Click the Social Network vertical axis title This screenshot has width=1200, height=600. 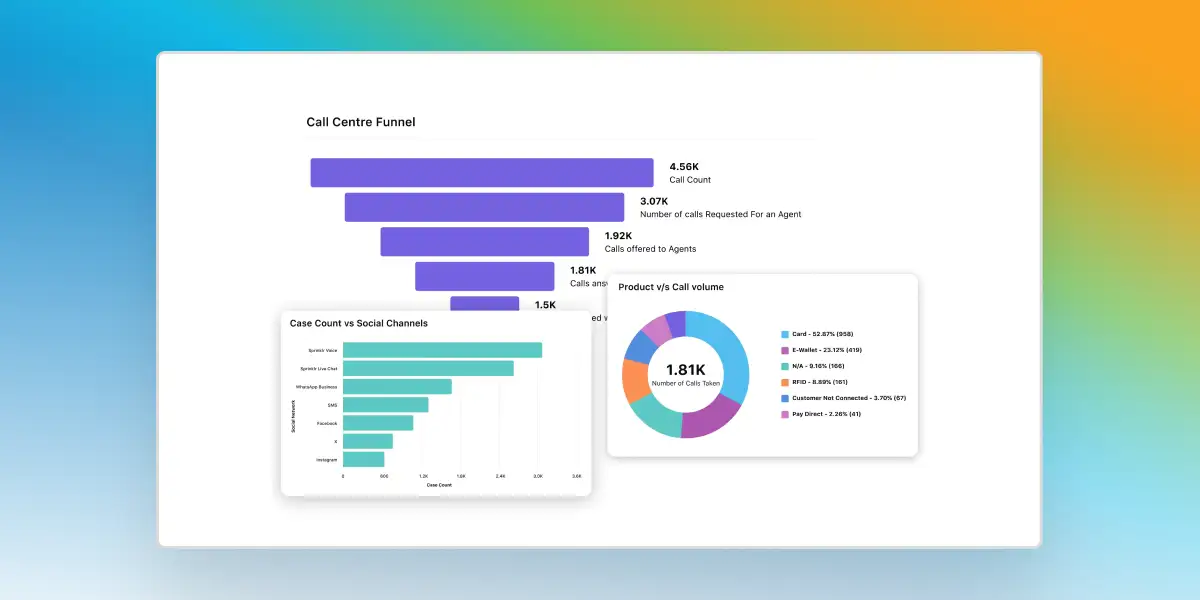294,416
